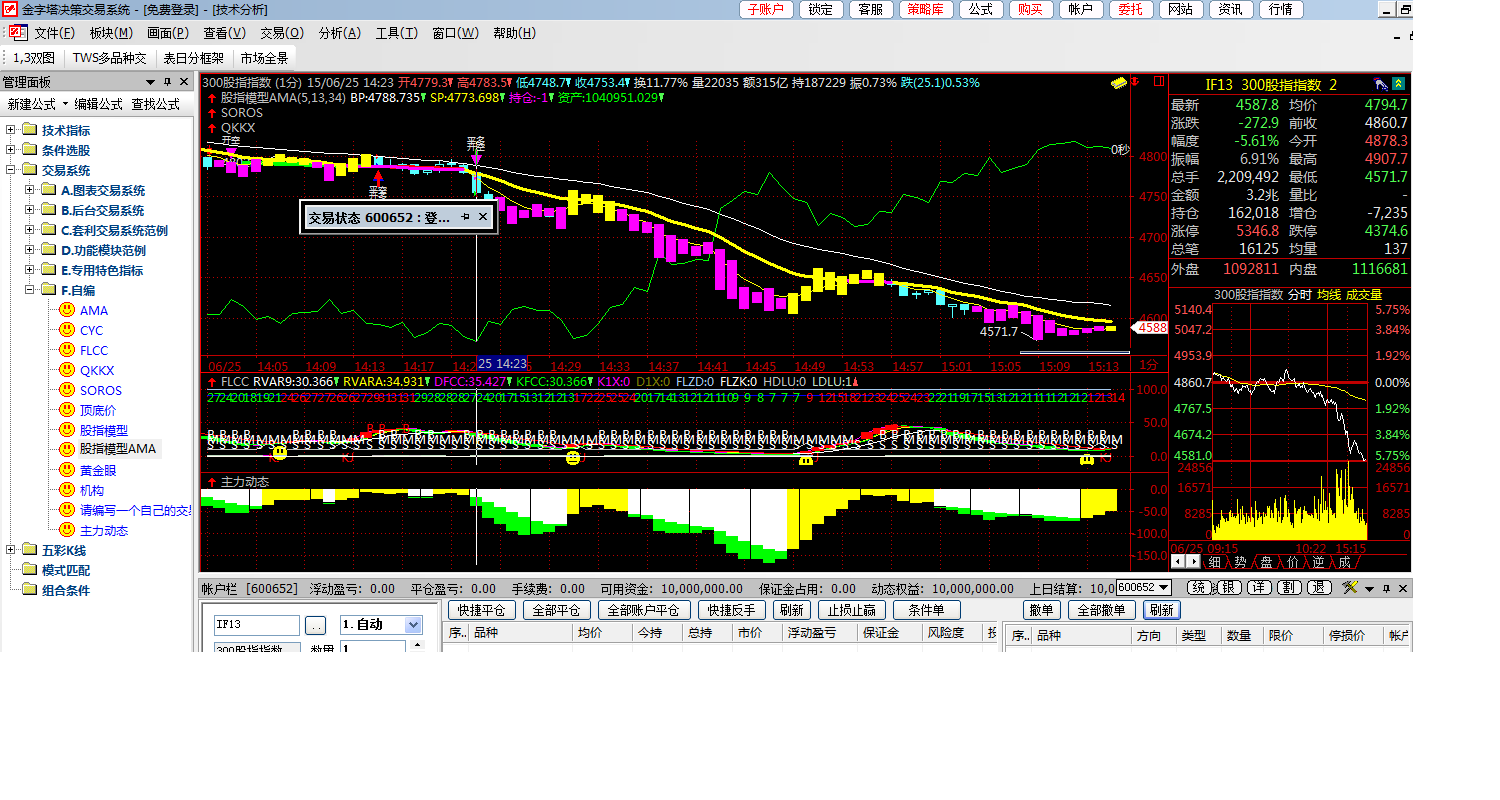Viewport: 1500px width, 800px height.
Task: Click the IF13 contract input field
Action: [257, 625]
